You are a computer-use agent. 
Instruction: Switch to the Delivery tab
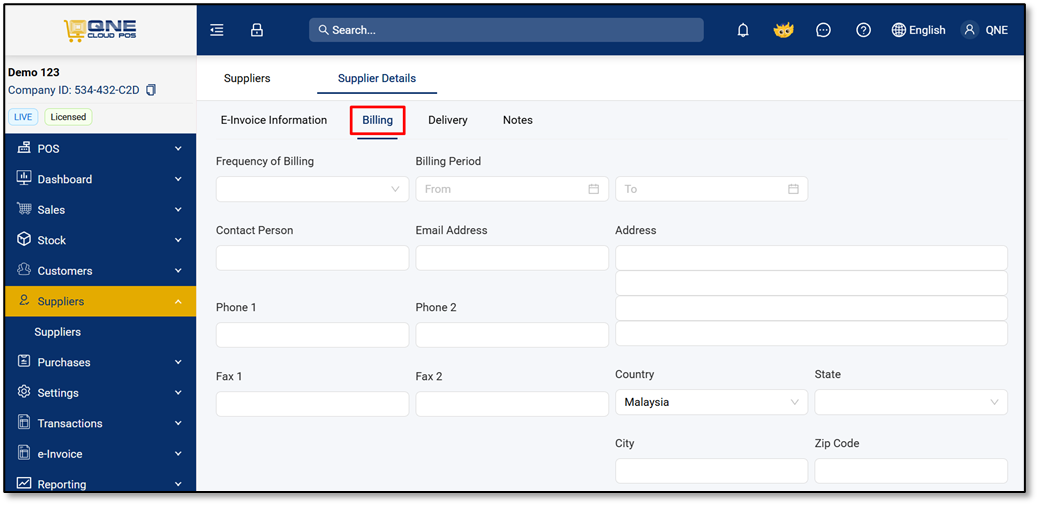pos(448,121)
